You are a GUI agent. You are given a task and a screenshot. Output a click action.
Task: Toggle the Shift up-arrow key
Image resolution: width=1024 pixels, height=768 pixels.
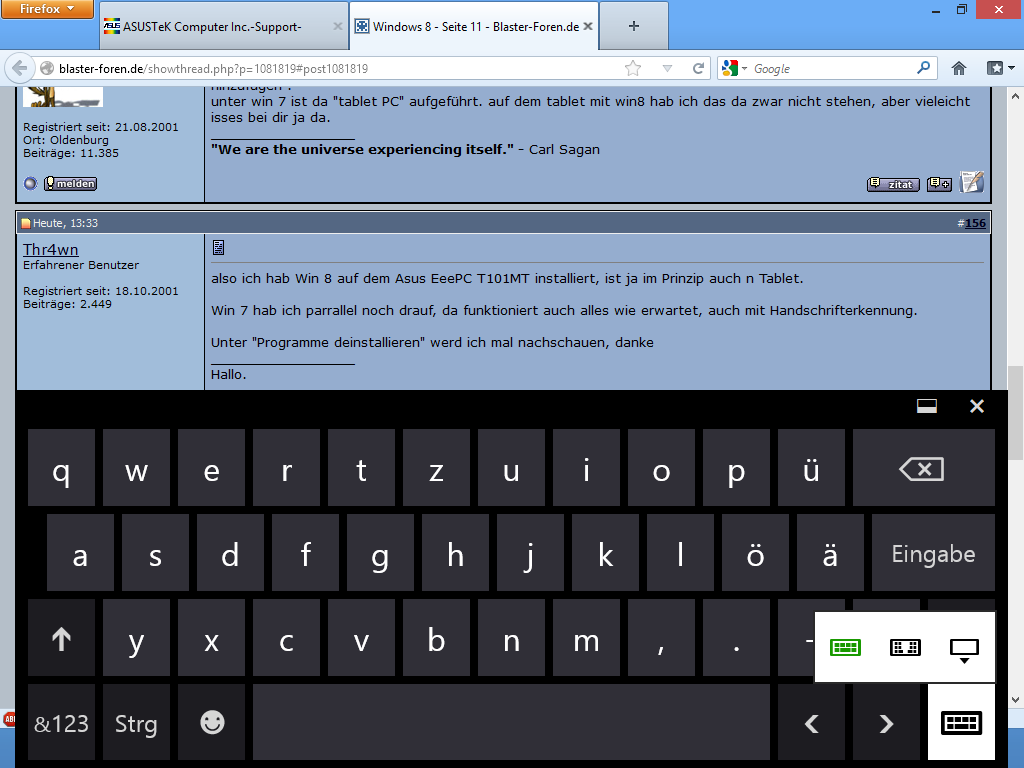click(61, 640)
